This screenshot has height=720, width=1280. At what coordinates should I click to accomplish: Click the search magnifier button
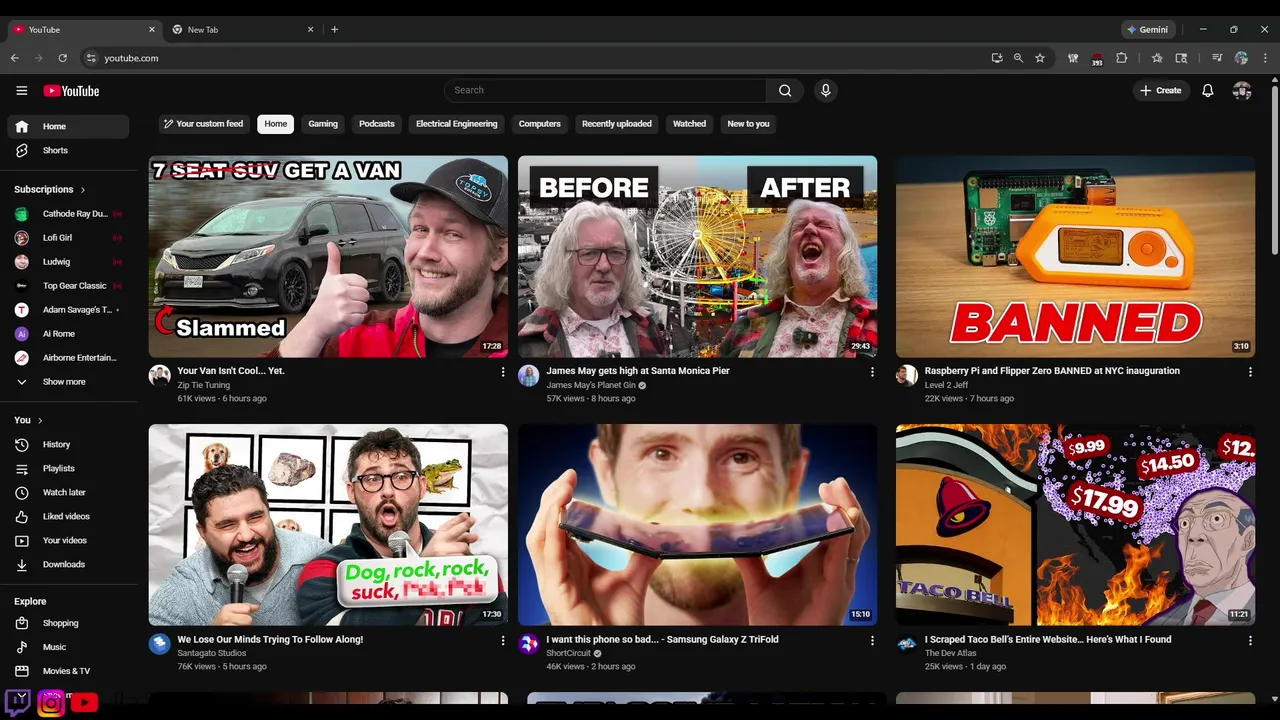pyautogui.click(x=785, y=90)
